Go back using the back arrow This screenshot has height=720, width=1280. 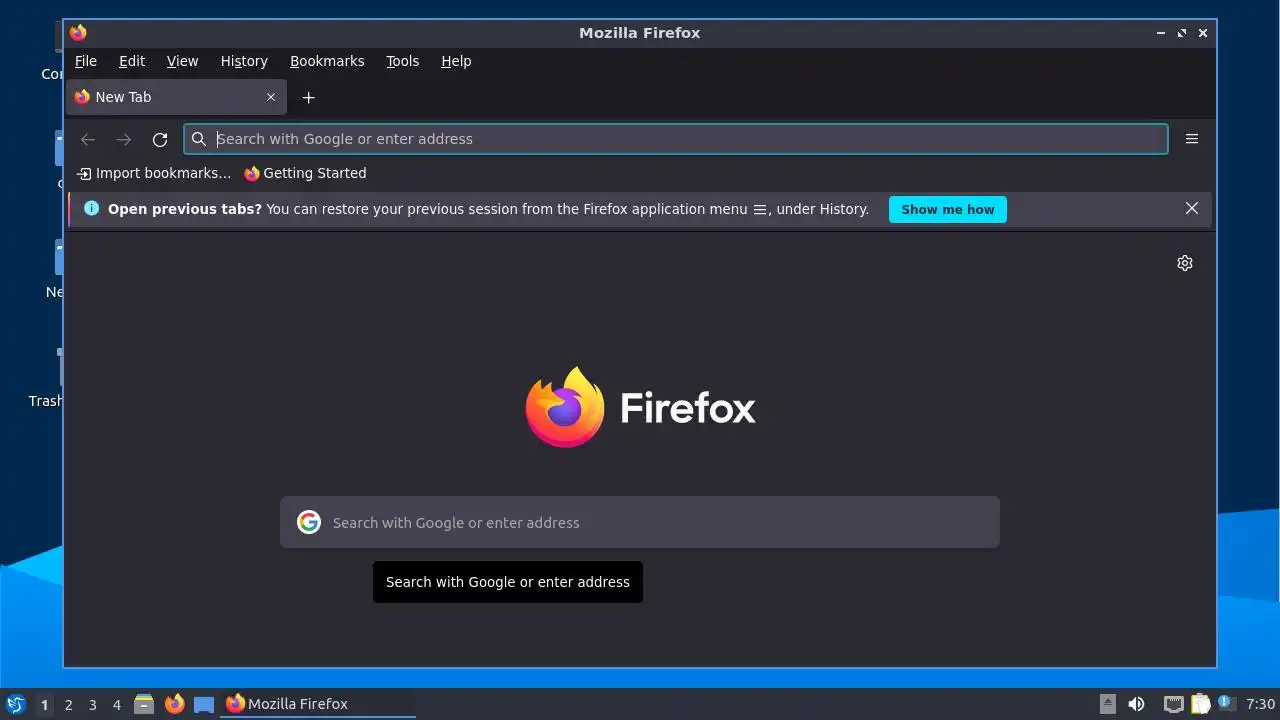[x=88, y=139]
